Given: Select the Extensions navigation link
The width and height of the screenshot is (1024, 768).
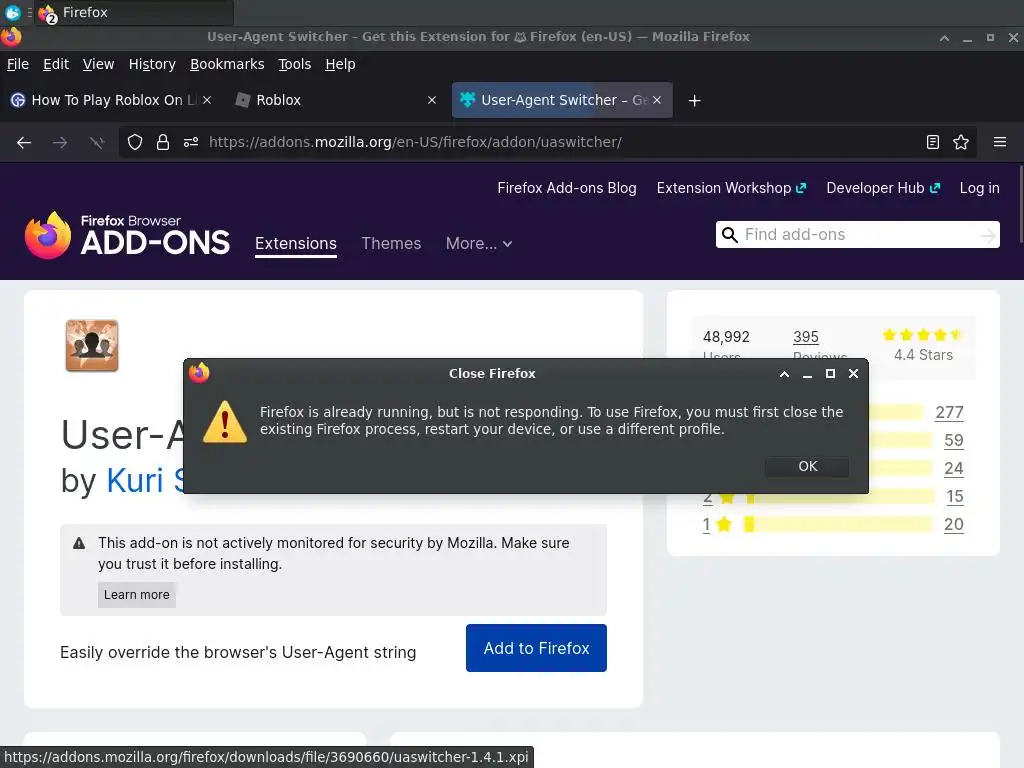Looking at the screenshot, I should pos(296,244).
